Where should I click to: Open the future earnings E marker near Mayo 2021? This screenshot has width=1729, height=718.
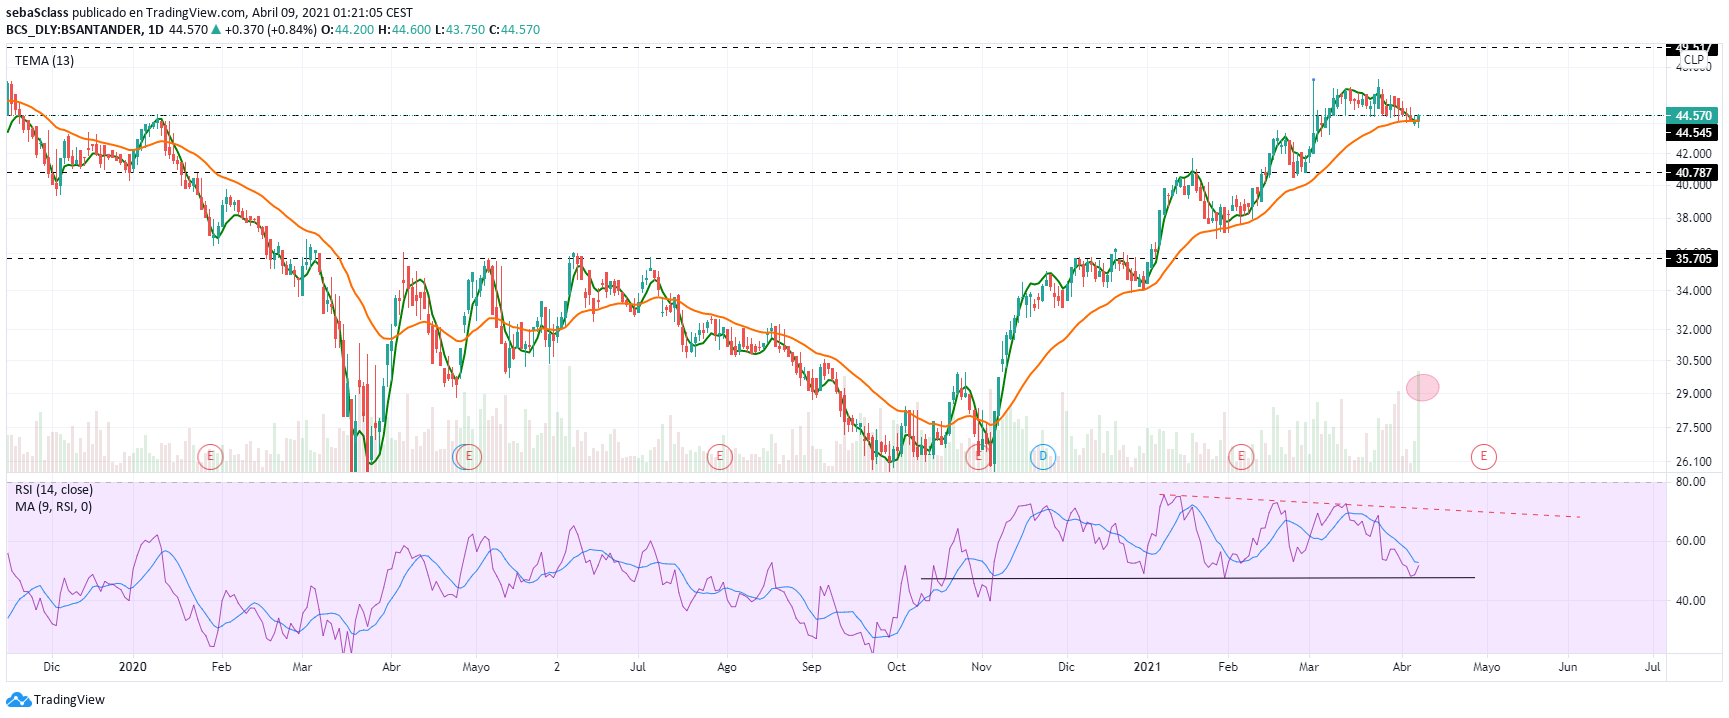pyautogui.click(x=1483, y=457)
